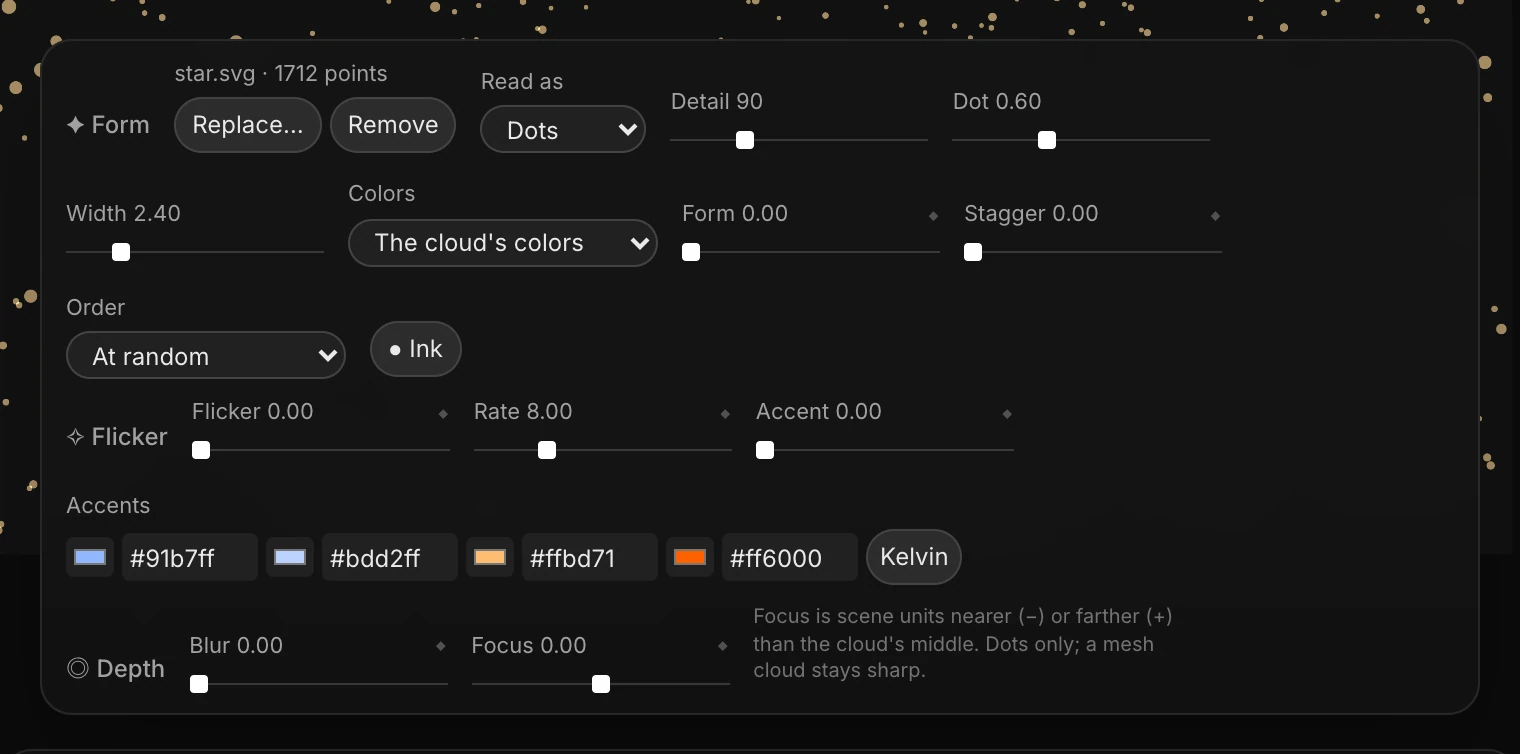Click the Focus help text about scene units
This screenshot has height=754, width=1520.
coord(963,643)
